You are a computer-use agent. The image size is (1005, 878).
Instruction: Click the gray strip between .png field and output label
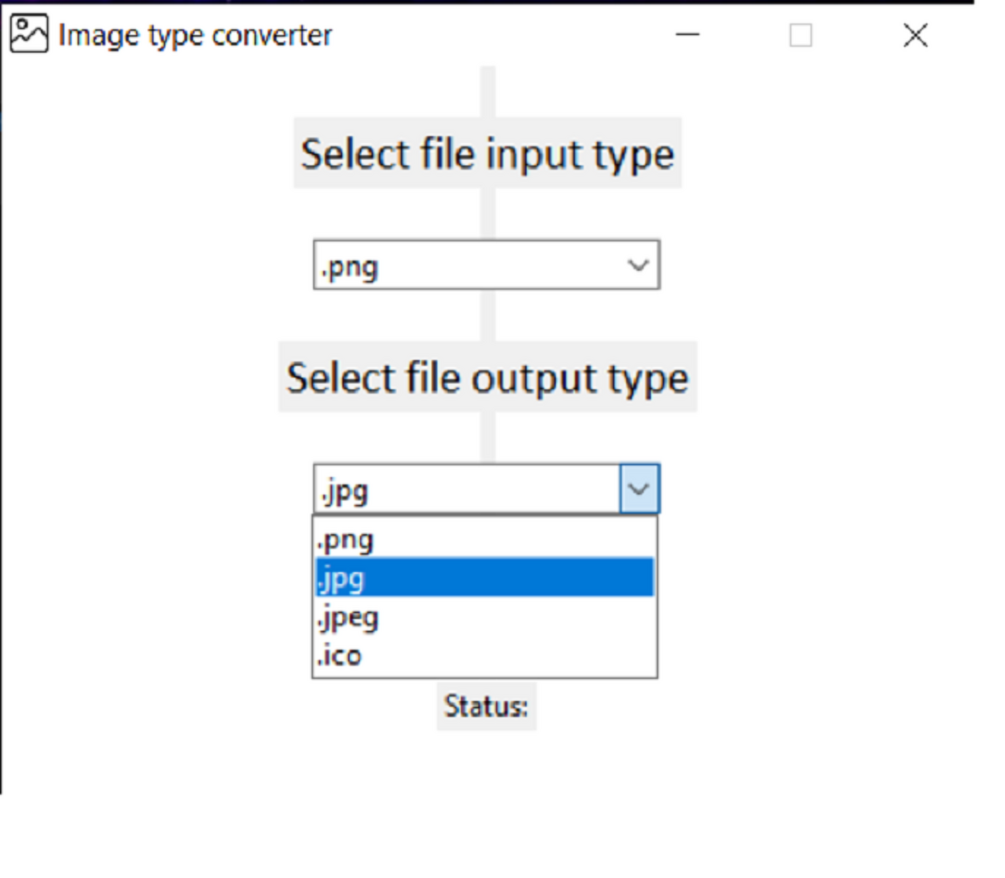488,315
